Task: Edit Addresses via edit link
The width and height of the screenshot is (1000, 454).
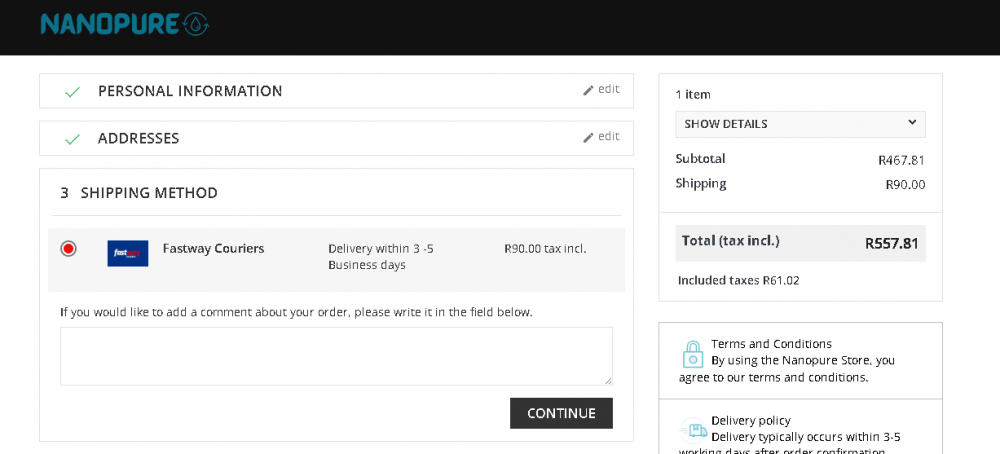Action: (x=608, y=136)
